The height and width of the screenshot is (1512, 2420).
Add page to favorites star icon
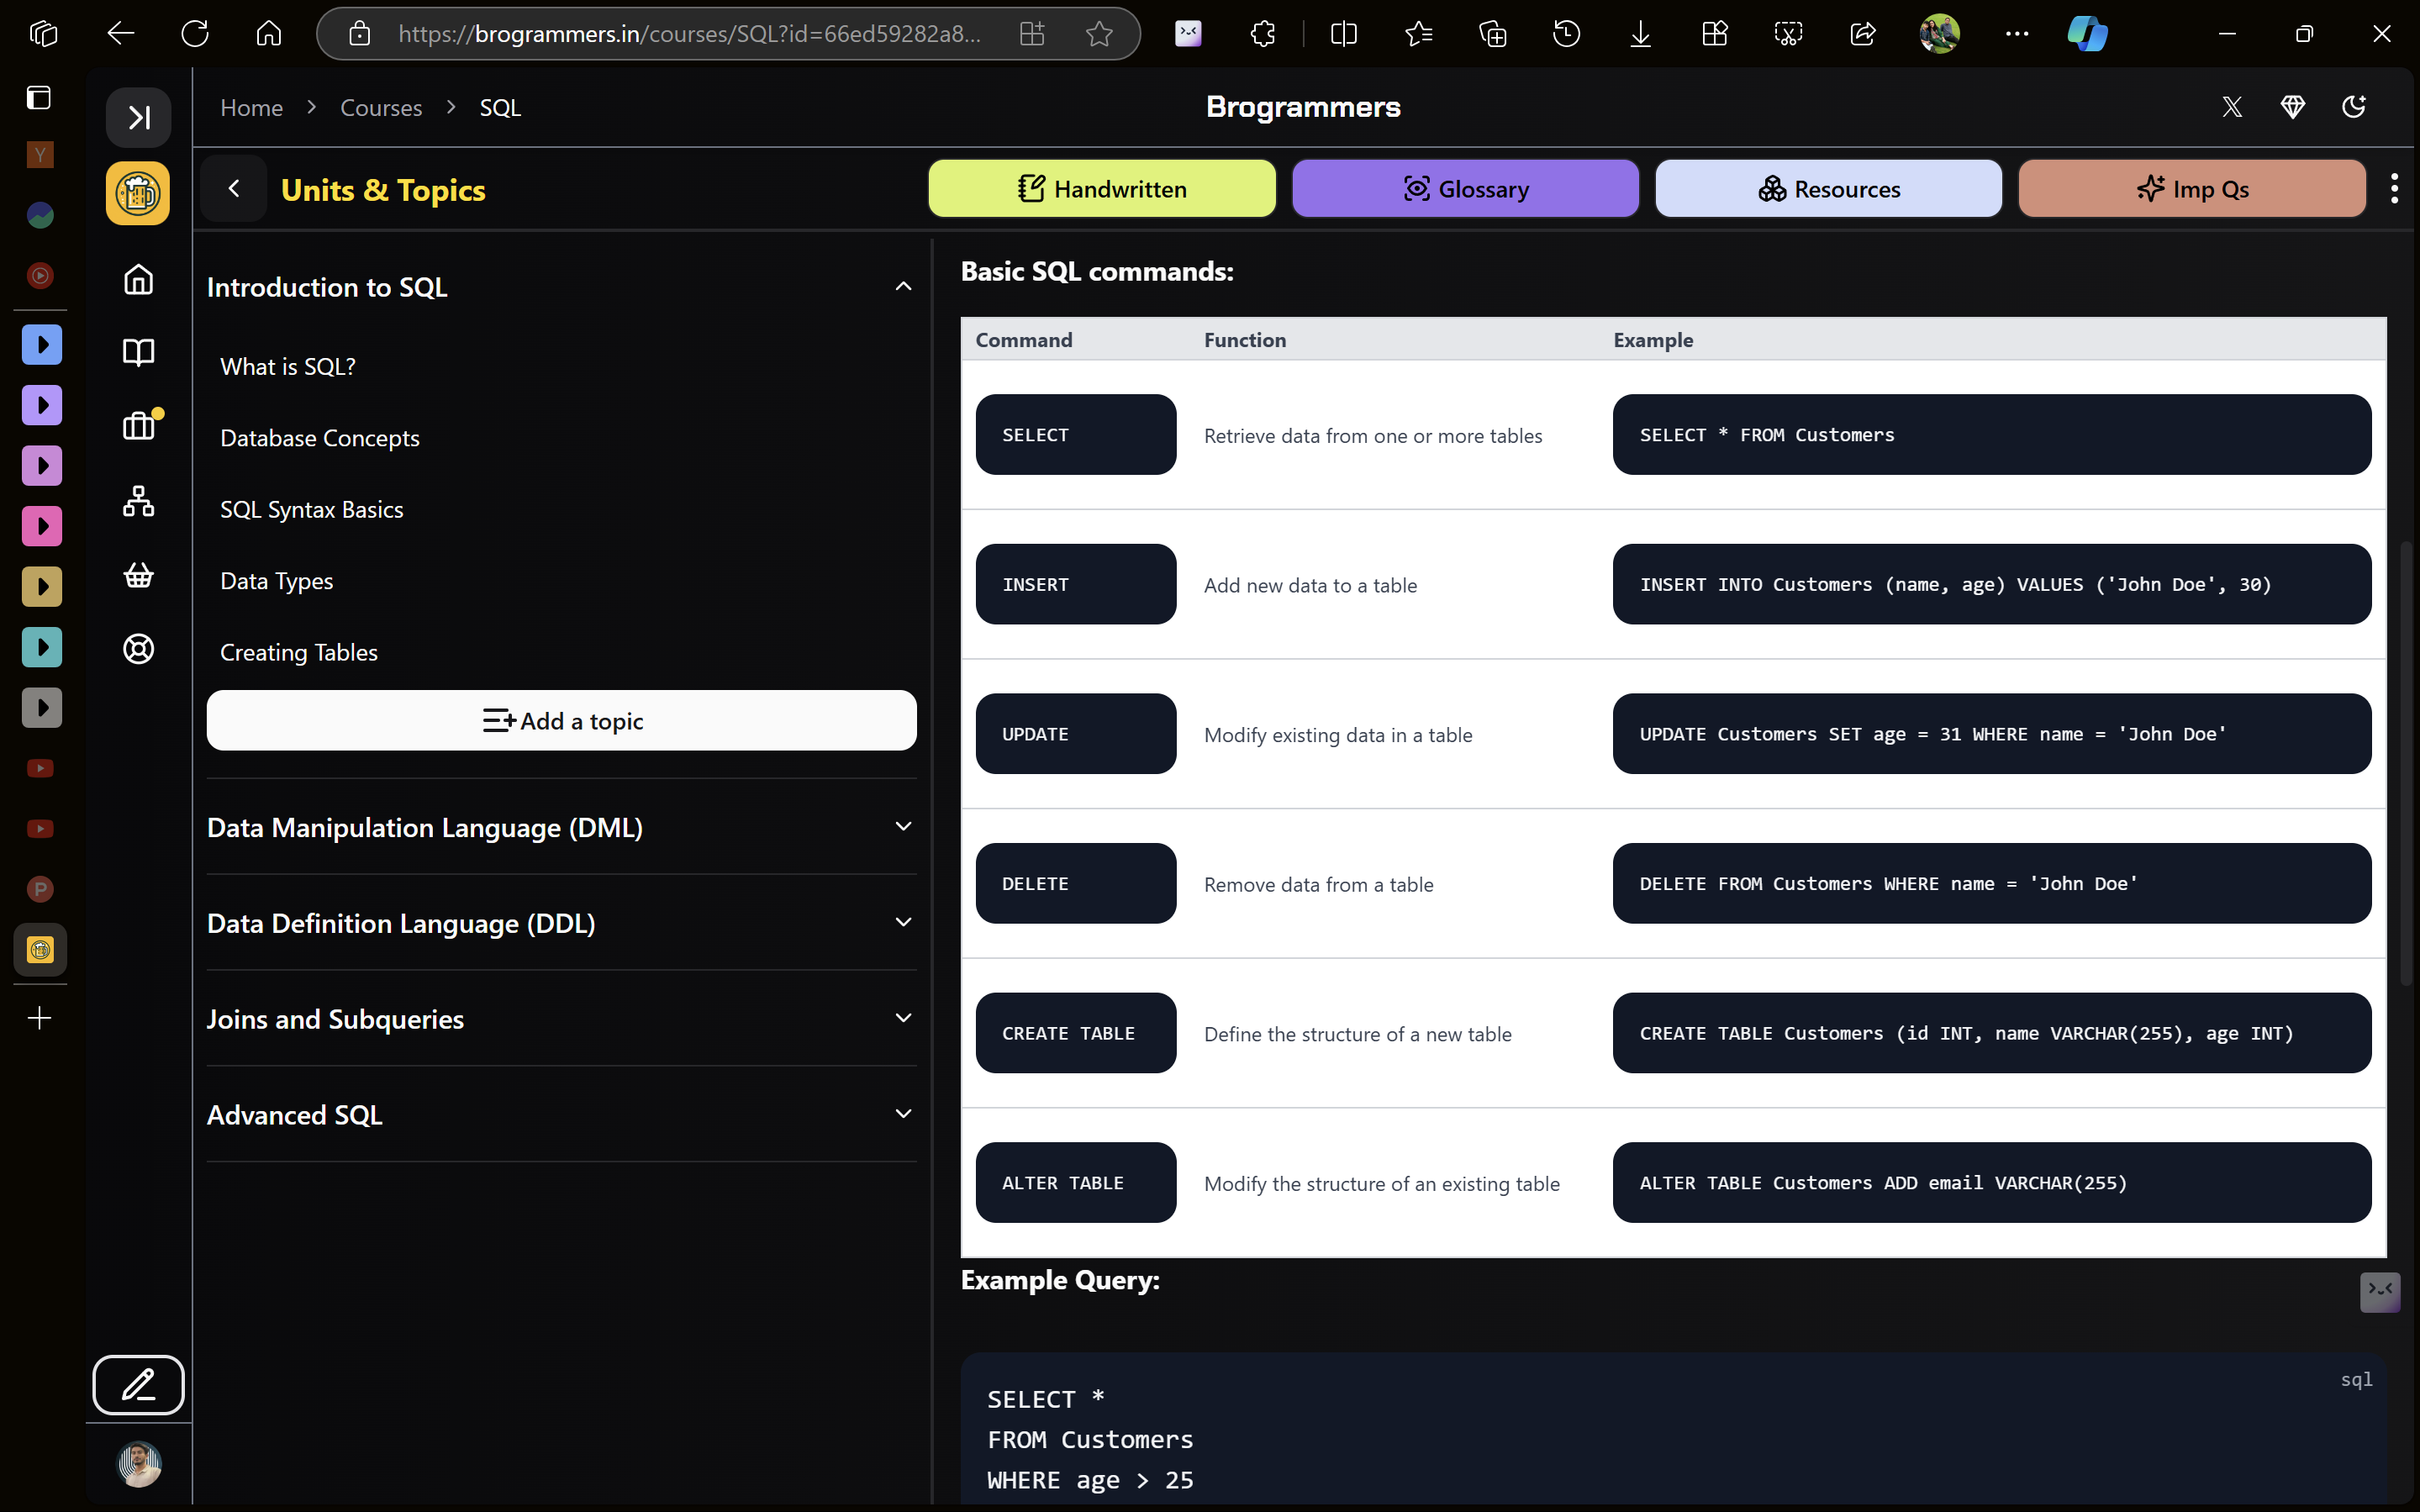coord(1099,34)
